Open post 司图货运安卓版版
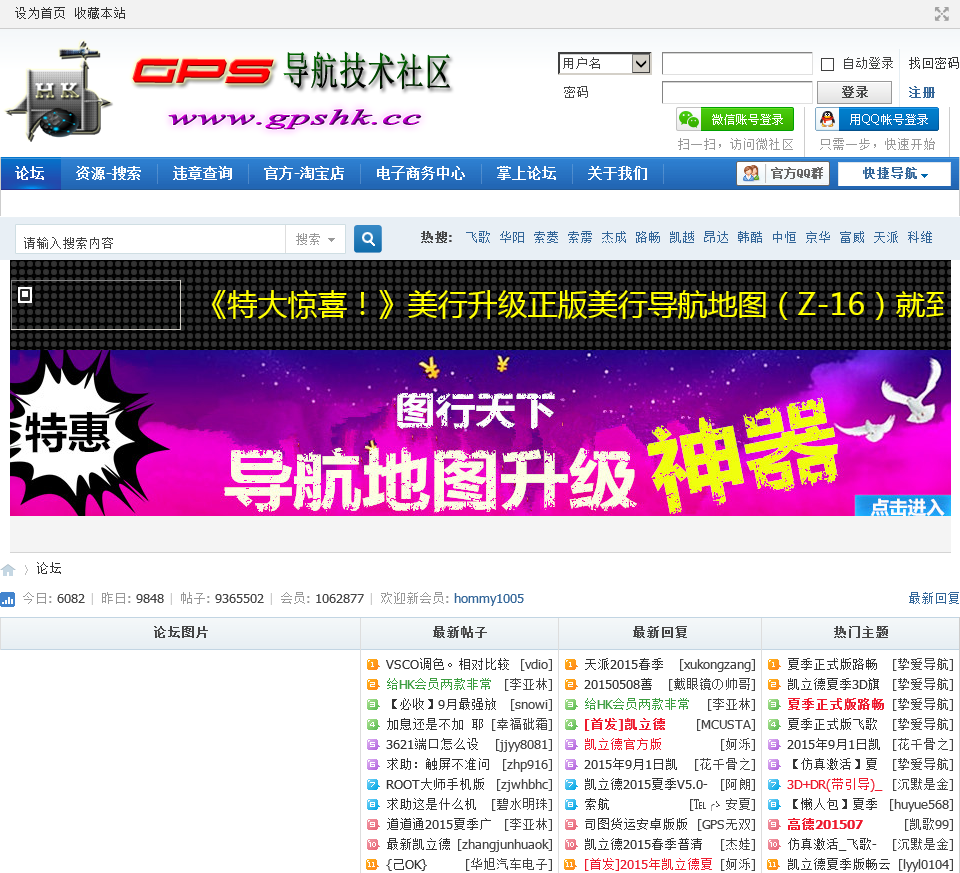960x873 pixels. 636,825
